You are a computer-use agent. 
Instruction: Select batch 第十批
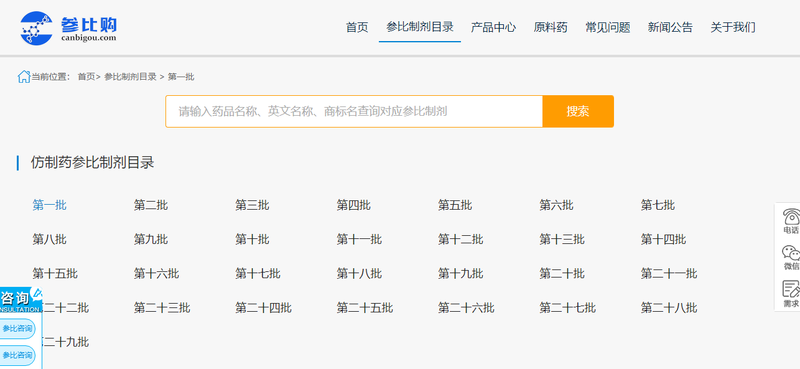[252, 239]
